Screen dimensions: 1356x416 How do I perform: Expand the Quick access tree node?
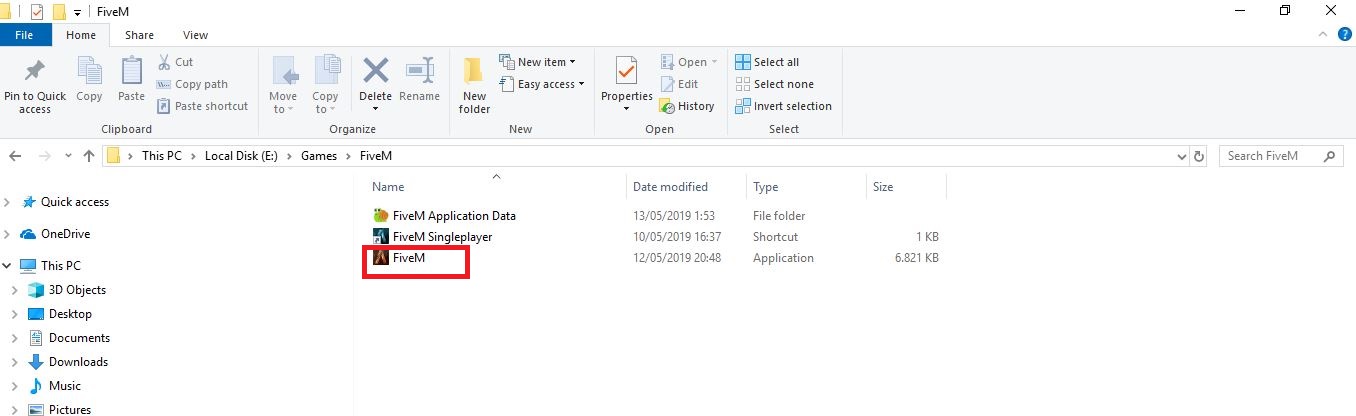coord(8,202)
